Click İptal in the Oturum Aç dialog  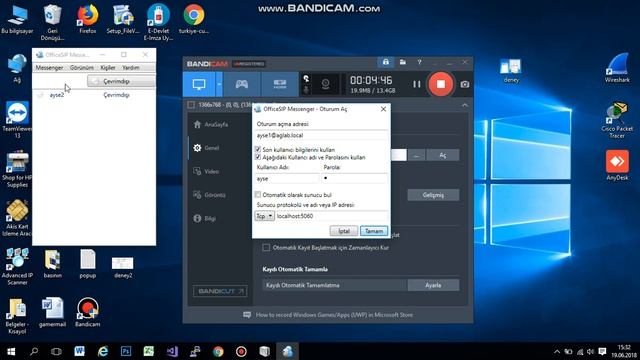(x=344, y=231)
